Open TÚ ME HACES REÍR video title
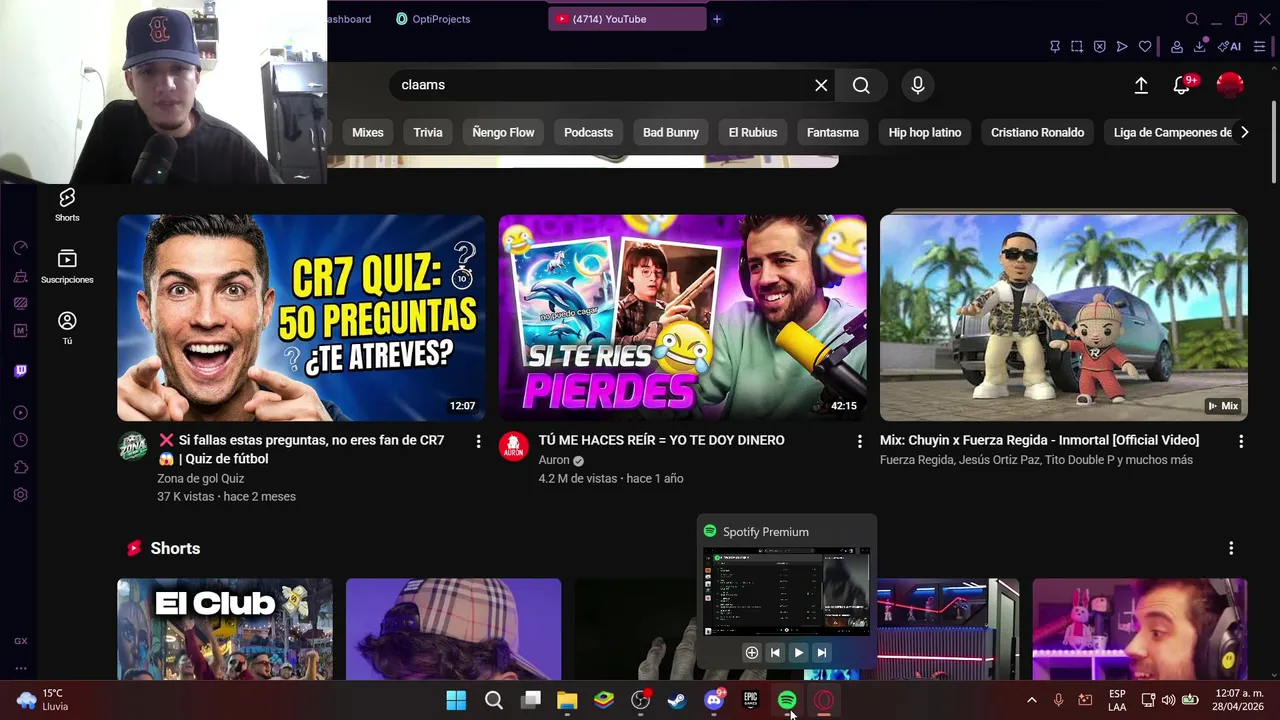The height and width of the screenshot is (720, 1280). click(x=661, y=440)
